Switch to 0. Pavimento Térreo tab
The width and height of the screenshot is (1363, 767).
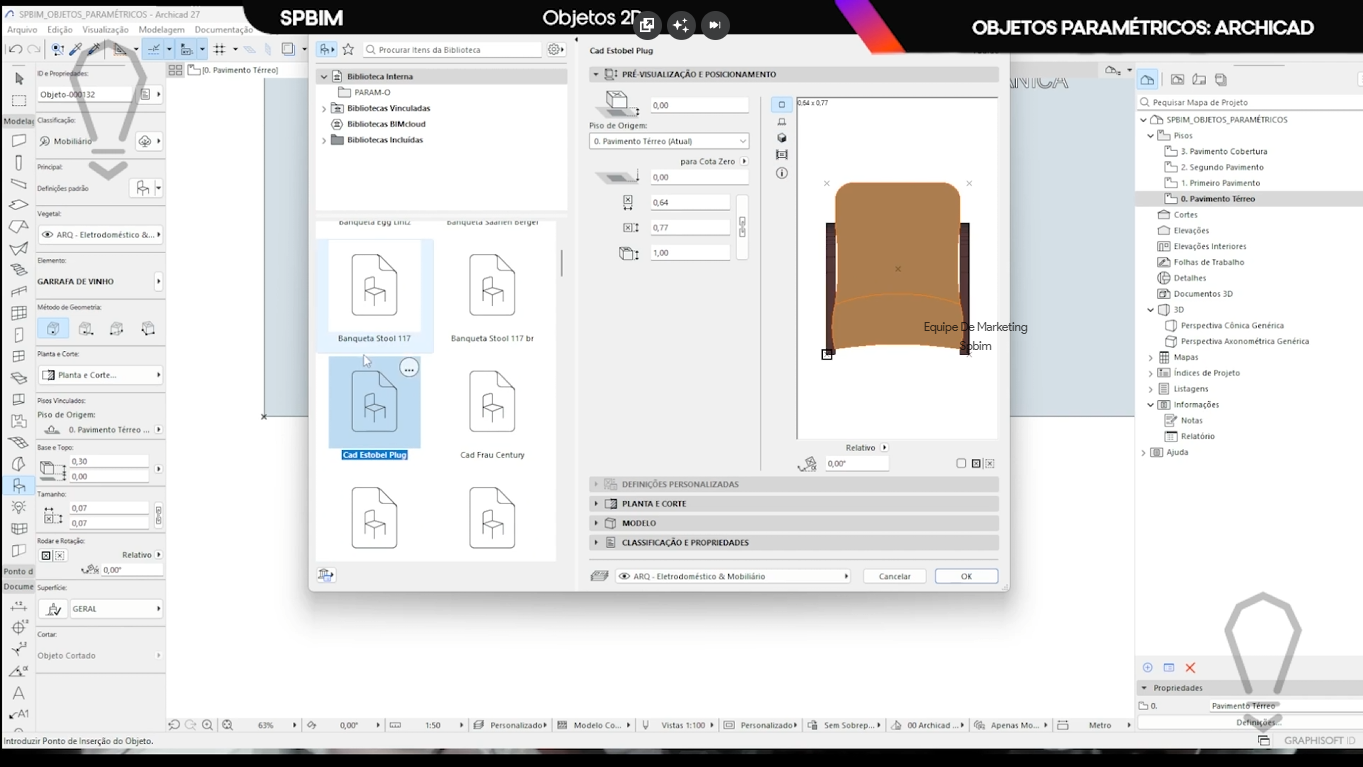[234, 70]
